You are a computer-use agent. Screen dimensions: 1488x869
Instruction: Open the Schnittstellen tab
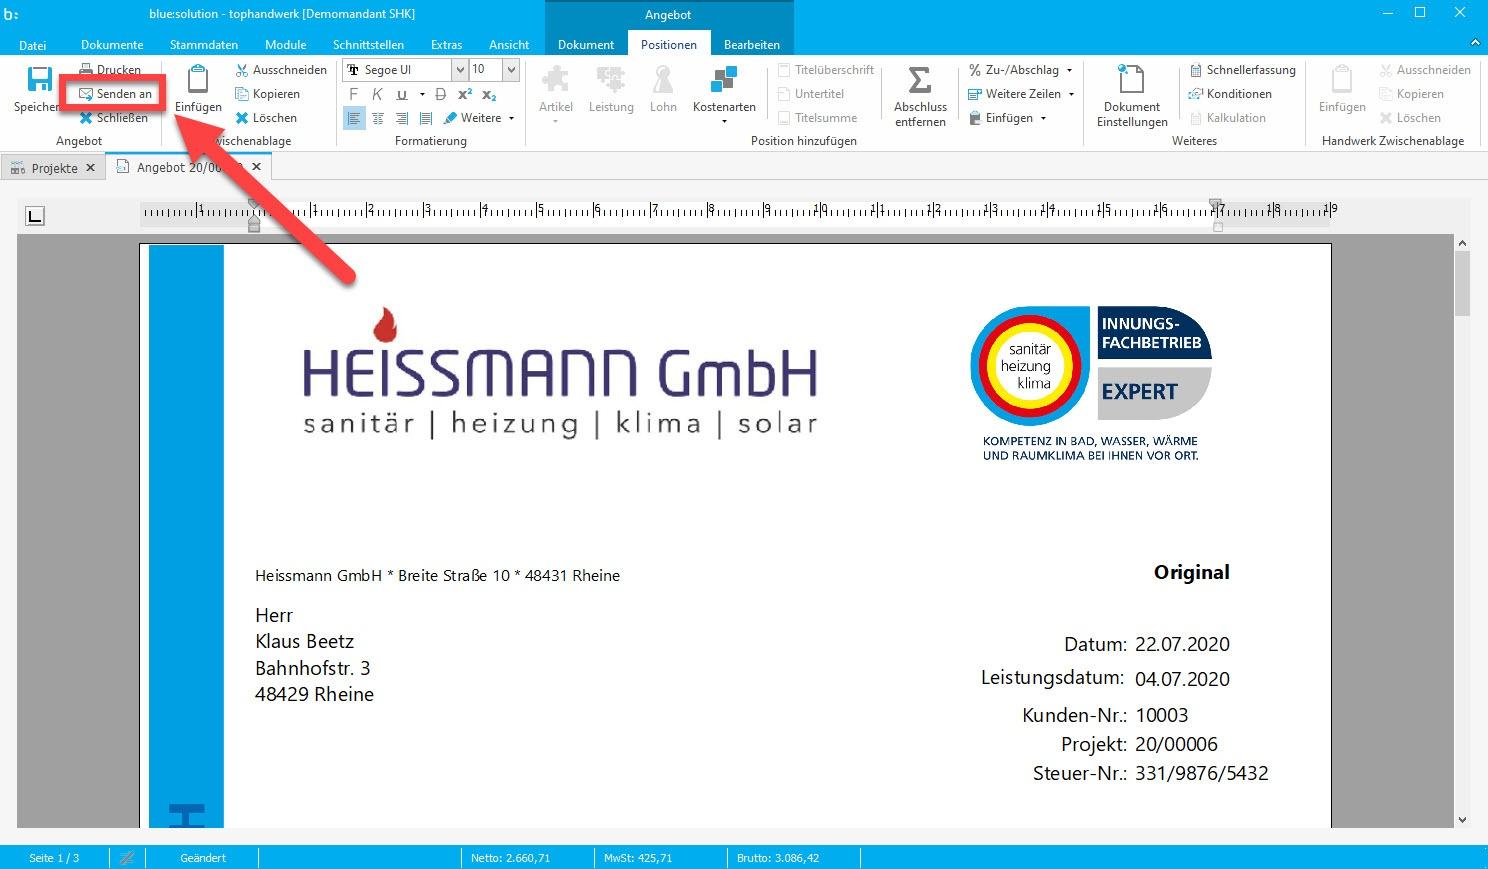[x=368, y=44]
